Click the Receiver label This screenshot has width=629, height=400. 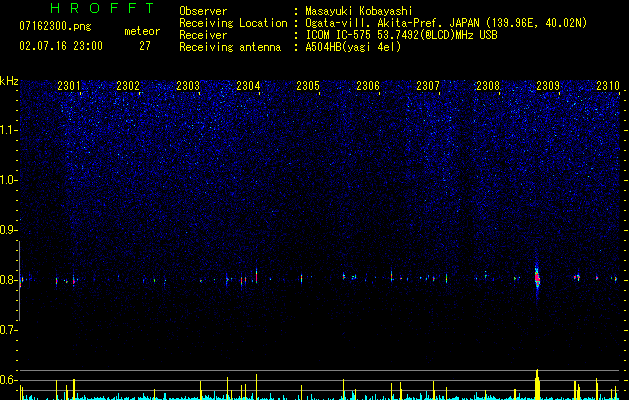pyautogui.click(x=203, y=35)
